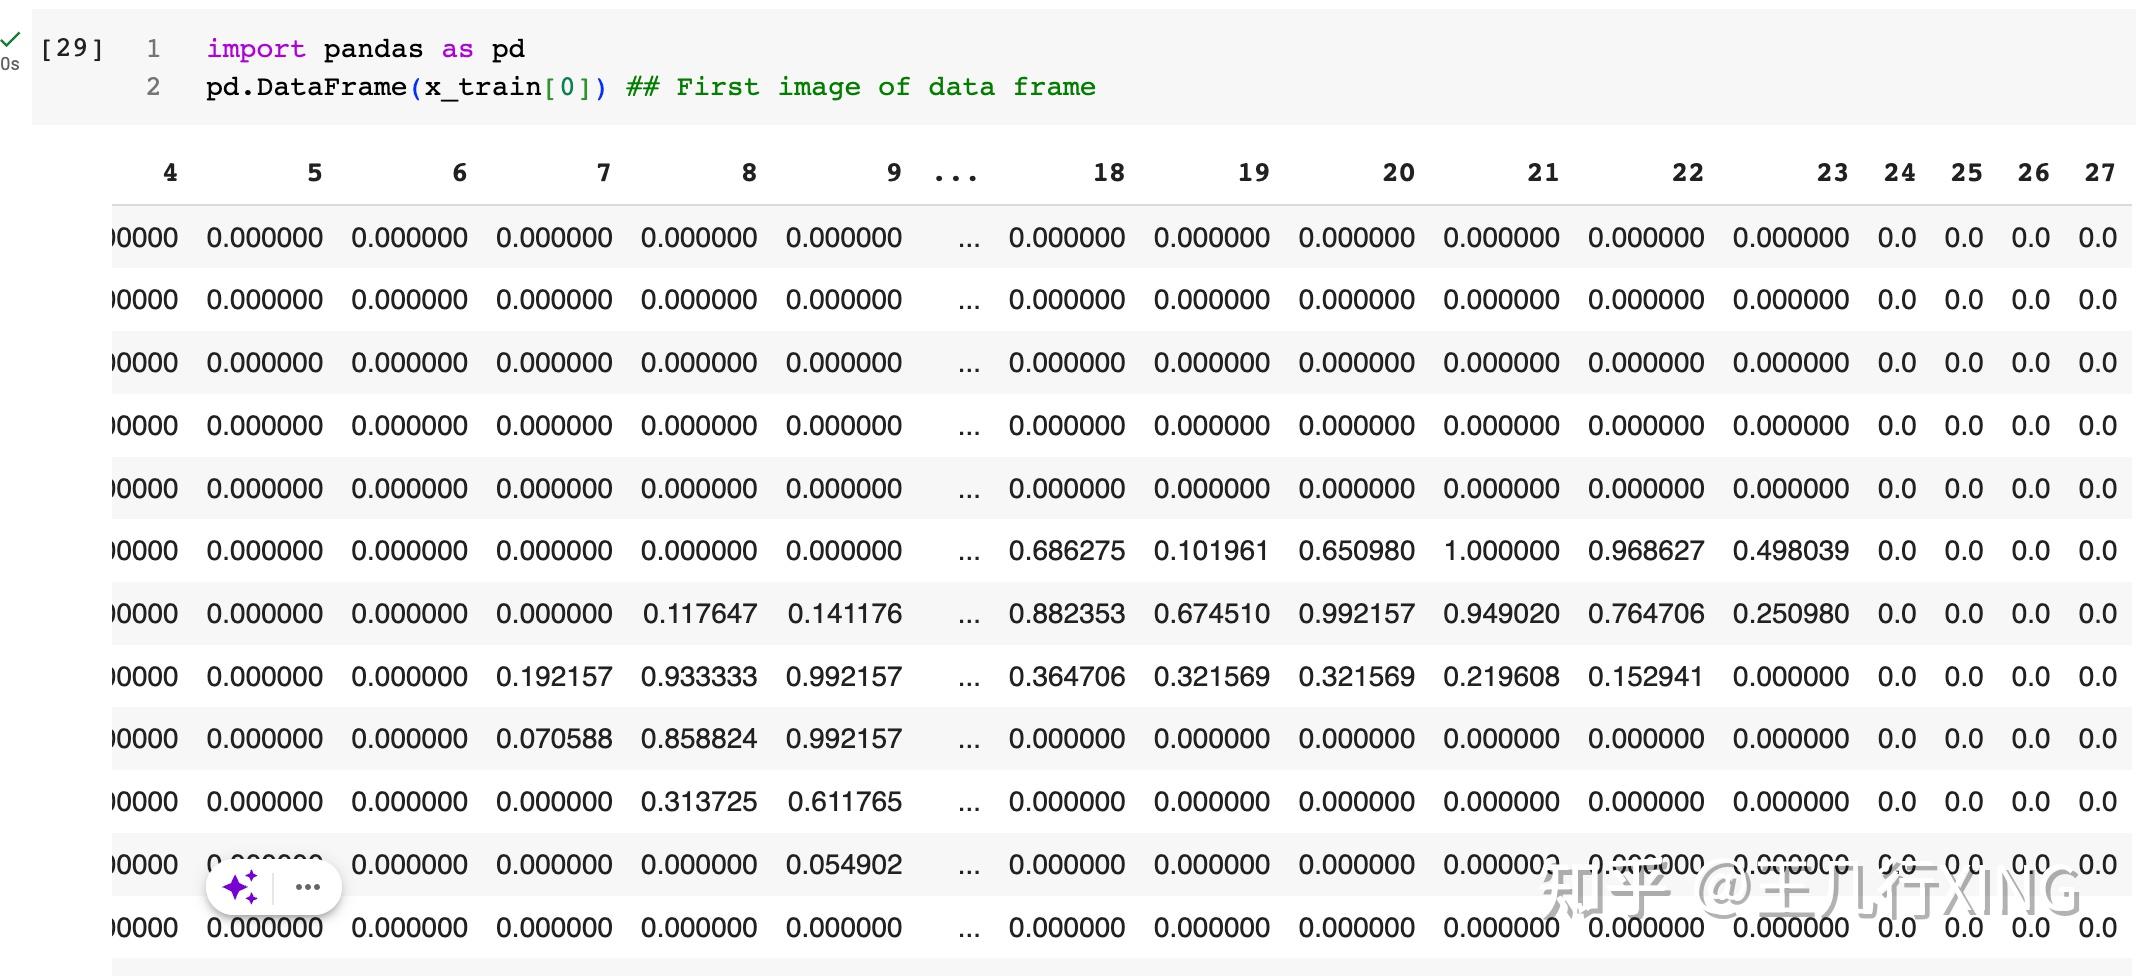2136x976 pixels.
Task: Select column header 18 in the dataframe
Action: [x=1109, y=172]
